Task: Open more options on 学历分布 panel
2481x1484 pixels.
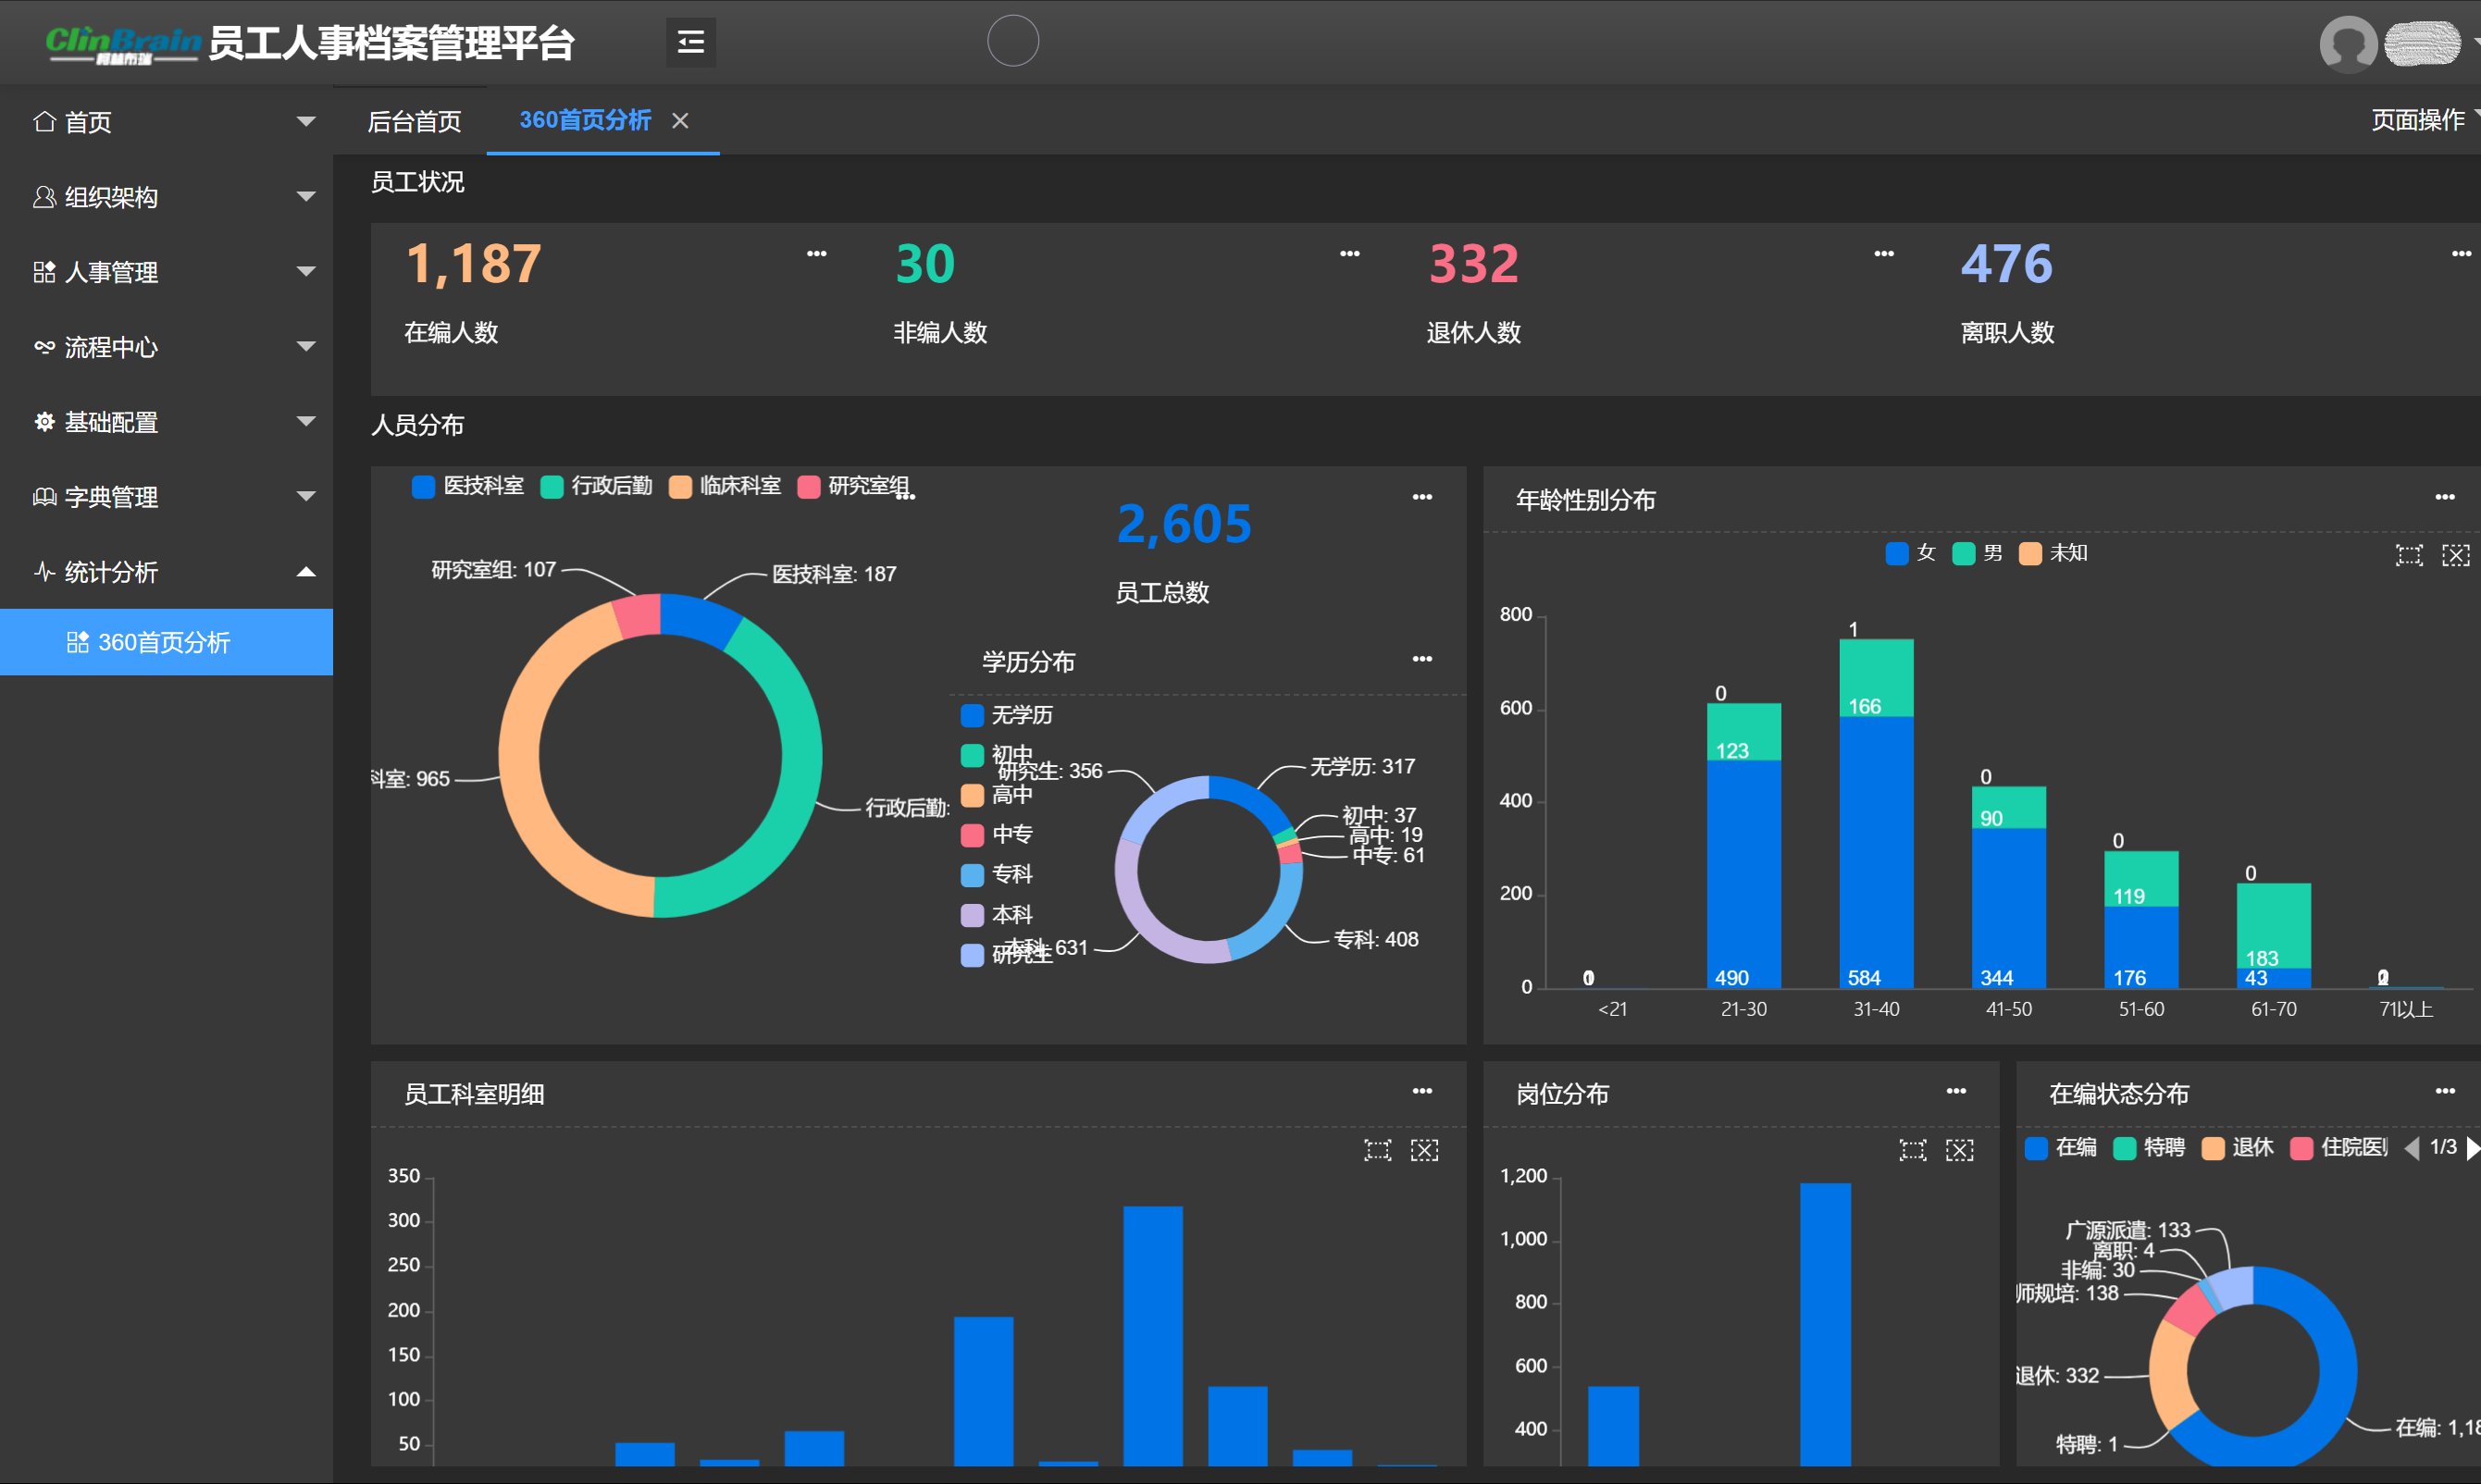Action: (x=1422, y=658)
